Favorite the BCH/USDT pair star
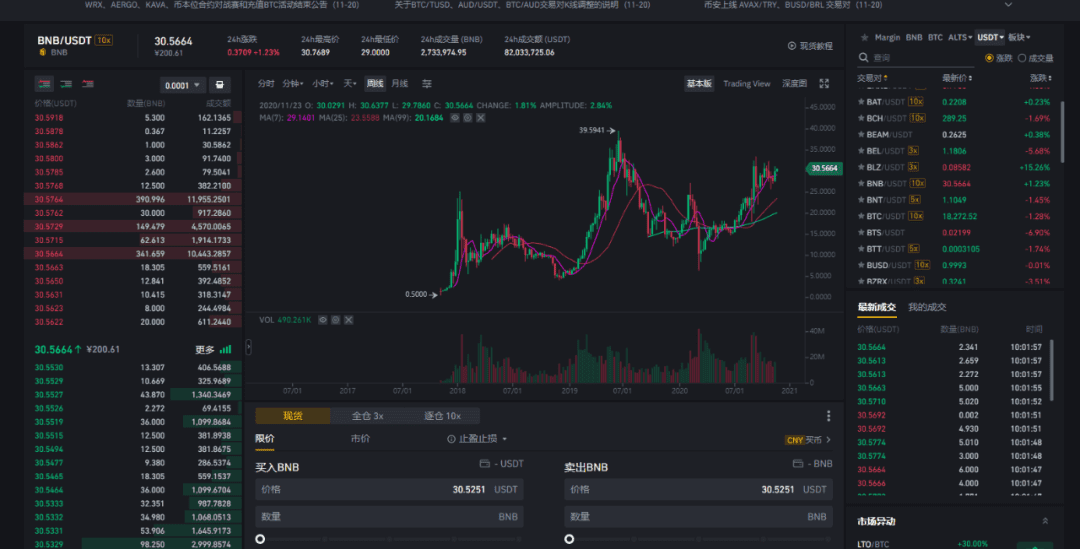 click(861, 118)
